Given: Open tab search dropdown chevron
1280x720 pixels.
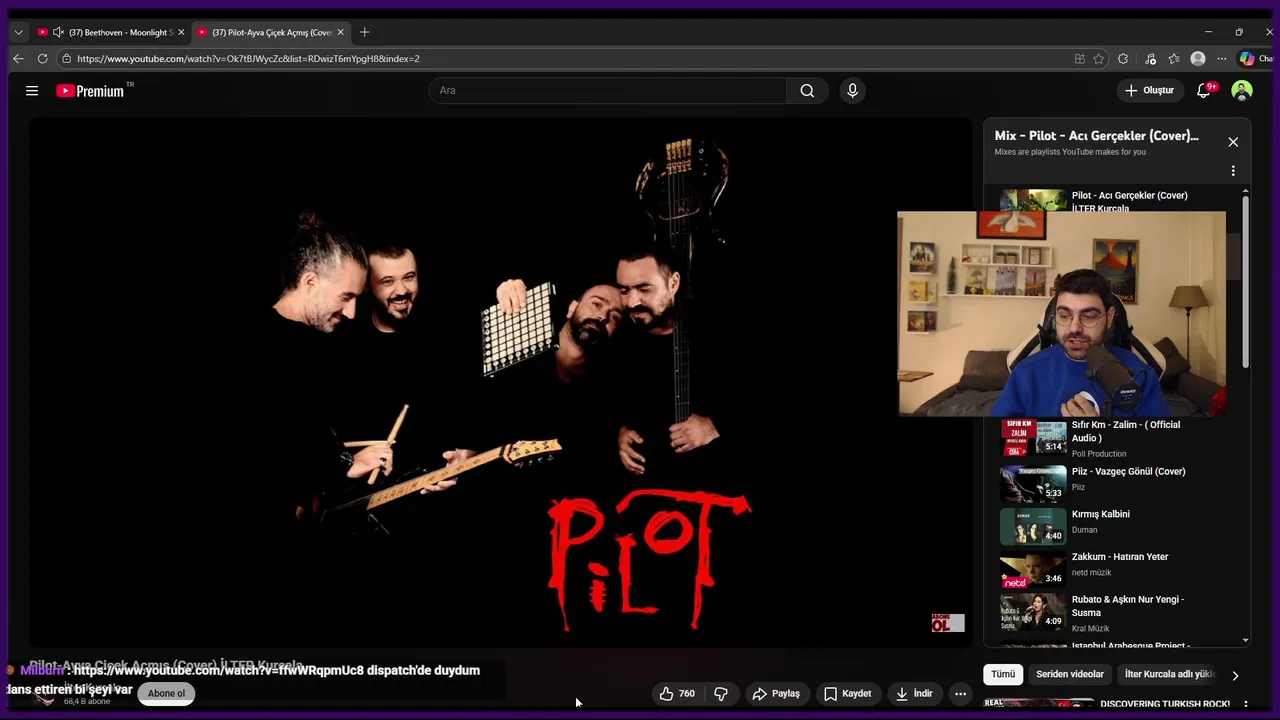Looking at the screenshot, I should [18, 32].
